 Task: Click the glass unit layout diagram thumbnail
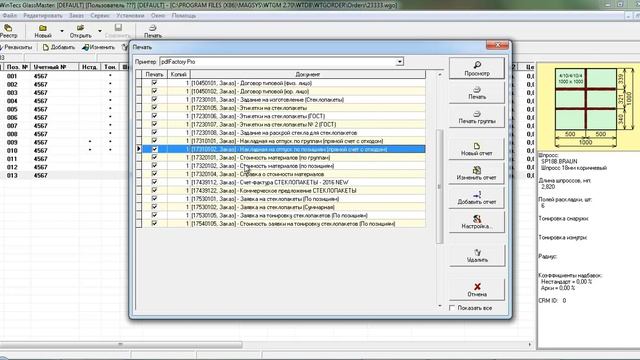click(x=588, y=106)
